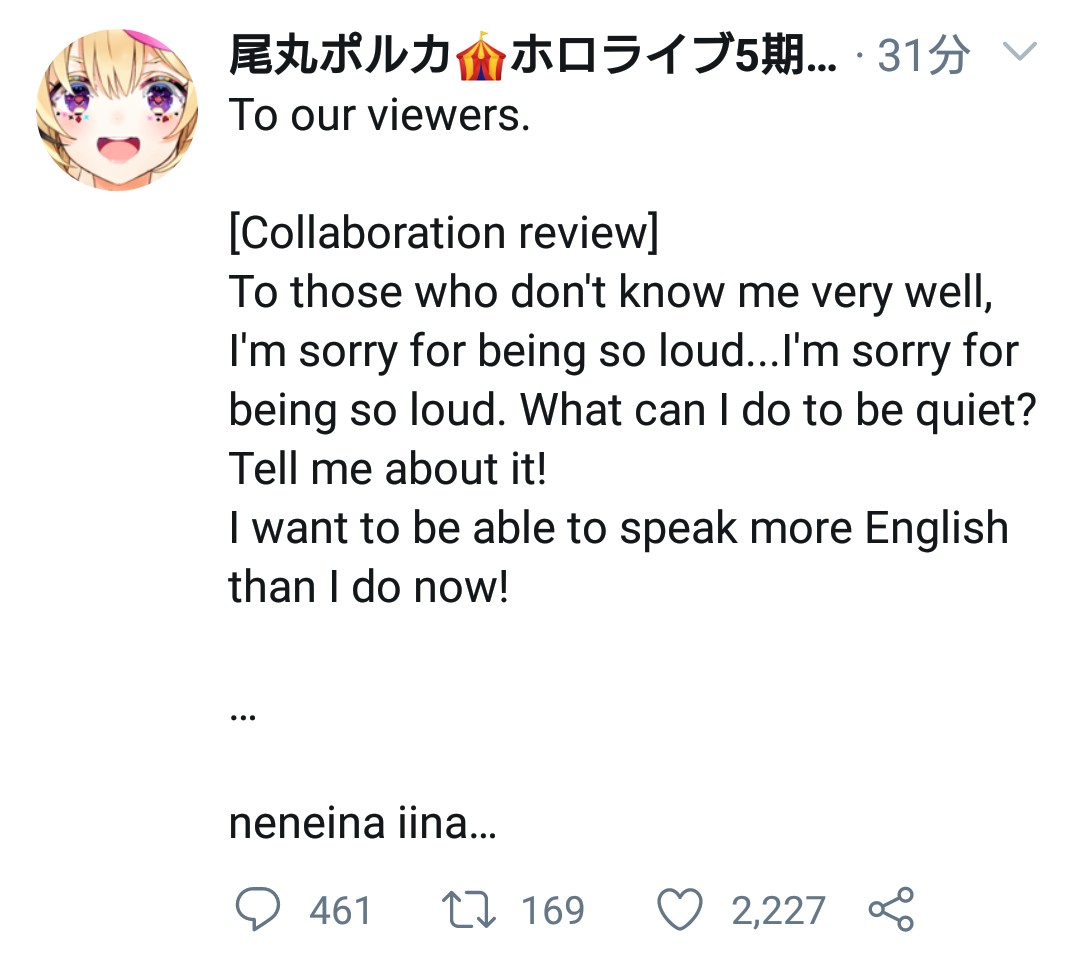Click the "Tell me about it!" sentence
Viewport: 1080px width, 955px height.
coord(388,468)
